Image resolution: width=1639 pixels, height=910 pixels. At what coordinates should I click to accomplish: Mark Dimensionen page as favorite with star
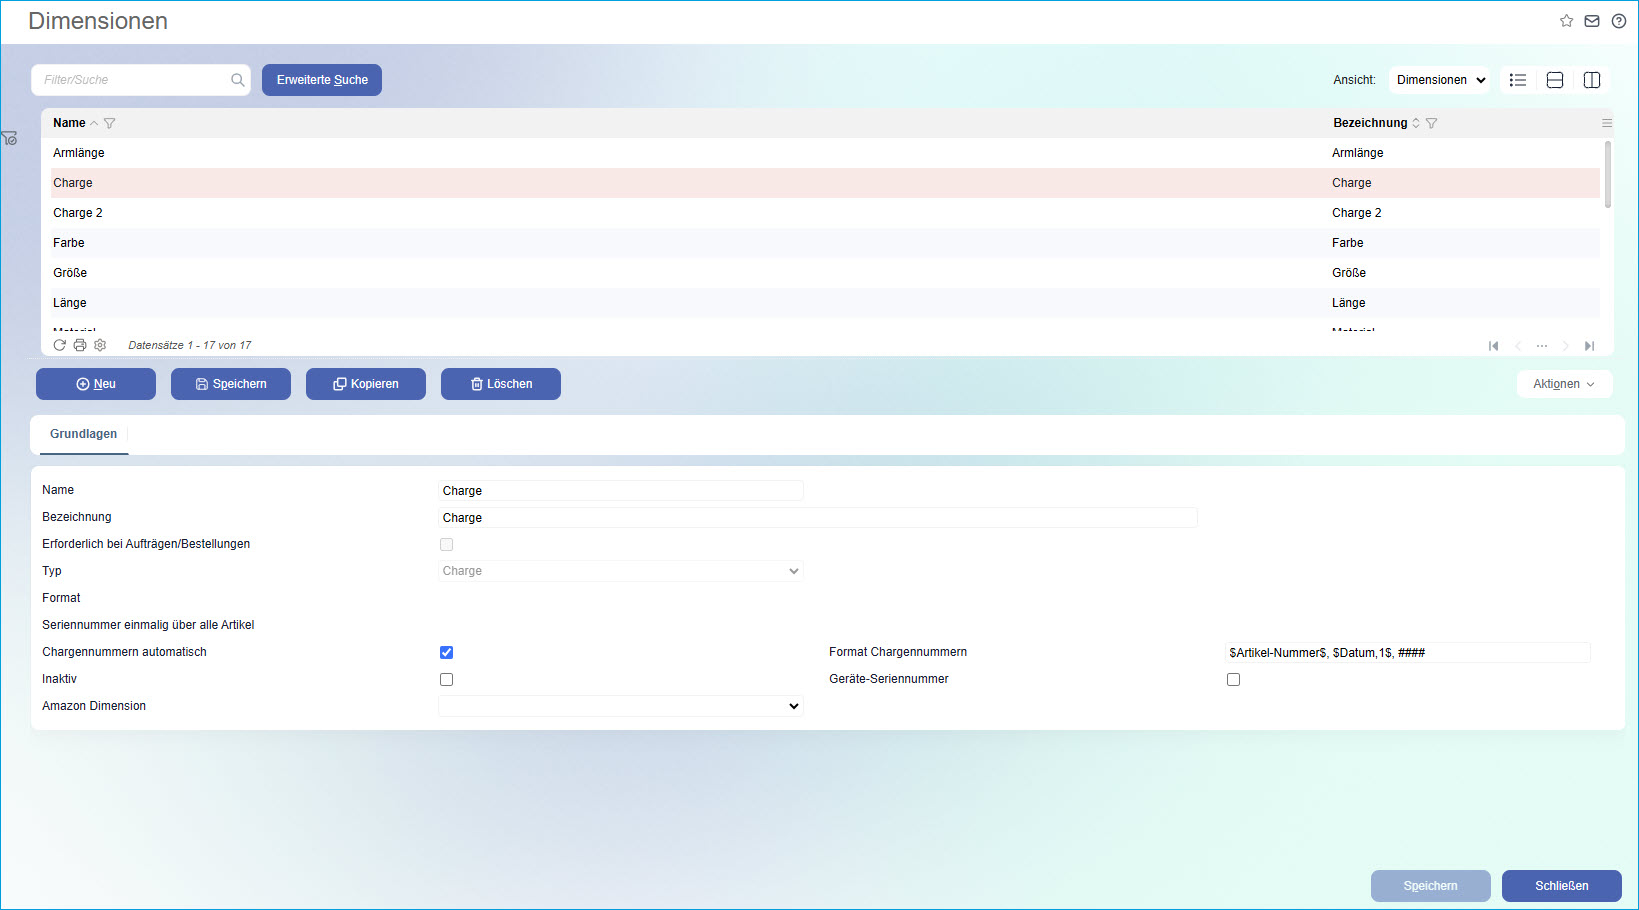point(1566,21)
